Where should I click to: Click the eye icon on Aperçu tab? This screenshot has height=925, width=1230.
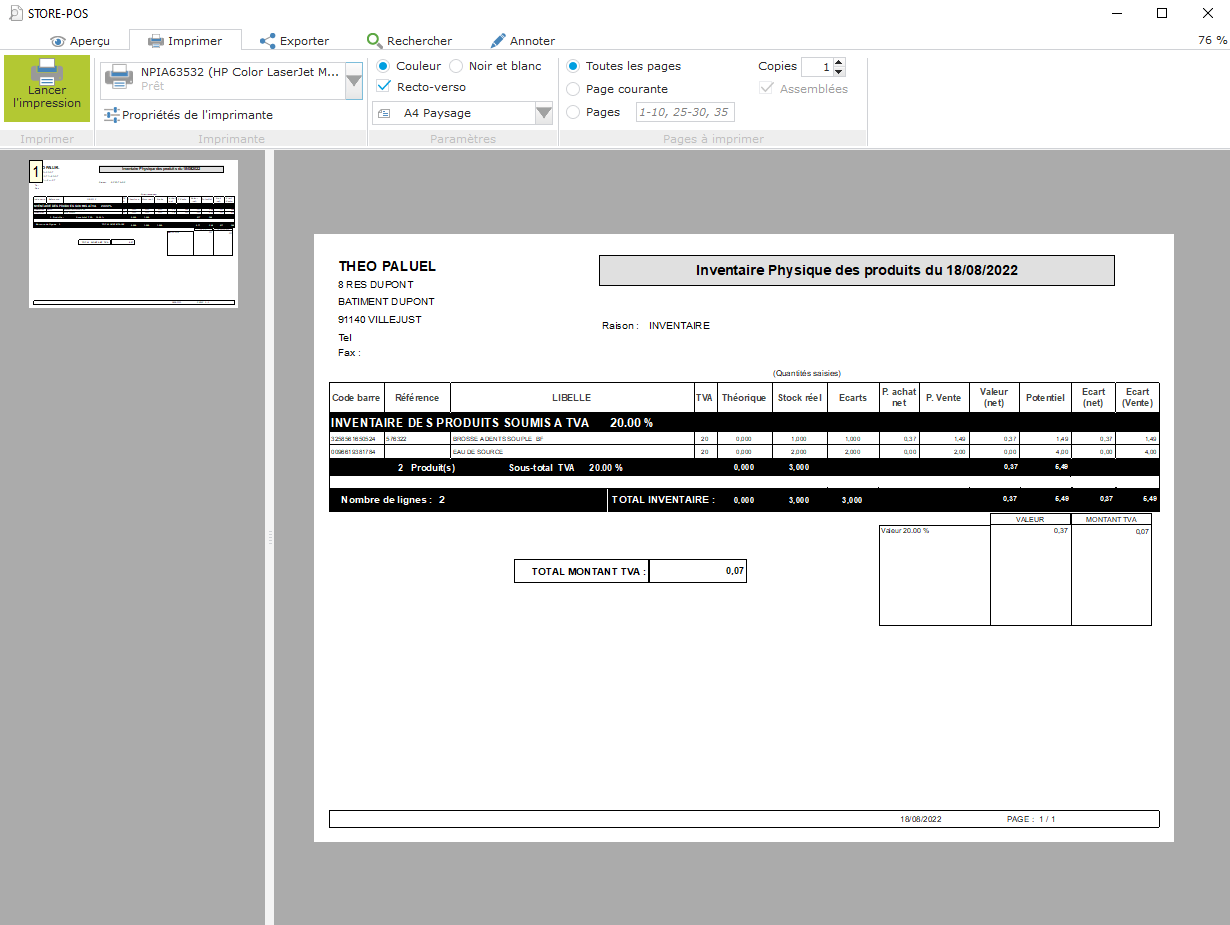click(58, 41)
